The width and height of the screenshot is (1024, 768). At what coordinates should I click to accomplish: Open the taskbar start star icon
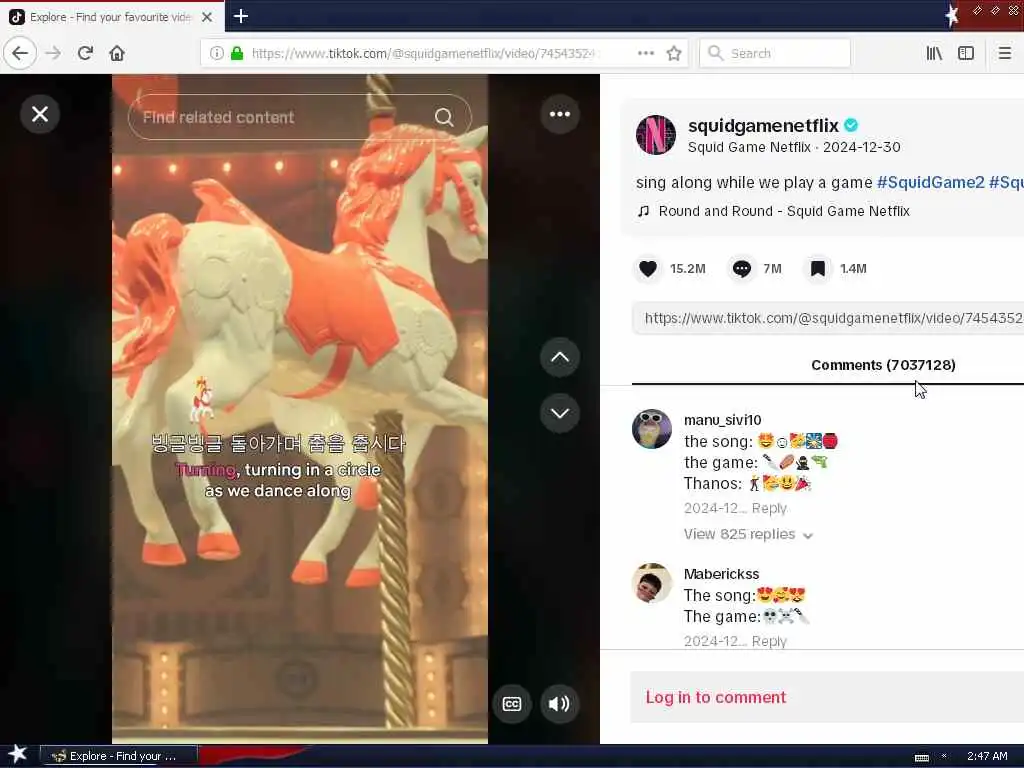(x=18, y=754)
